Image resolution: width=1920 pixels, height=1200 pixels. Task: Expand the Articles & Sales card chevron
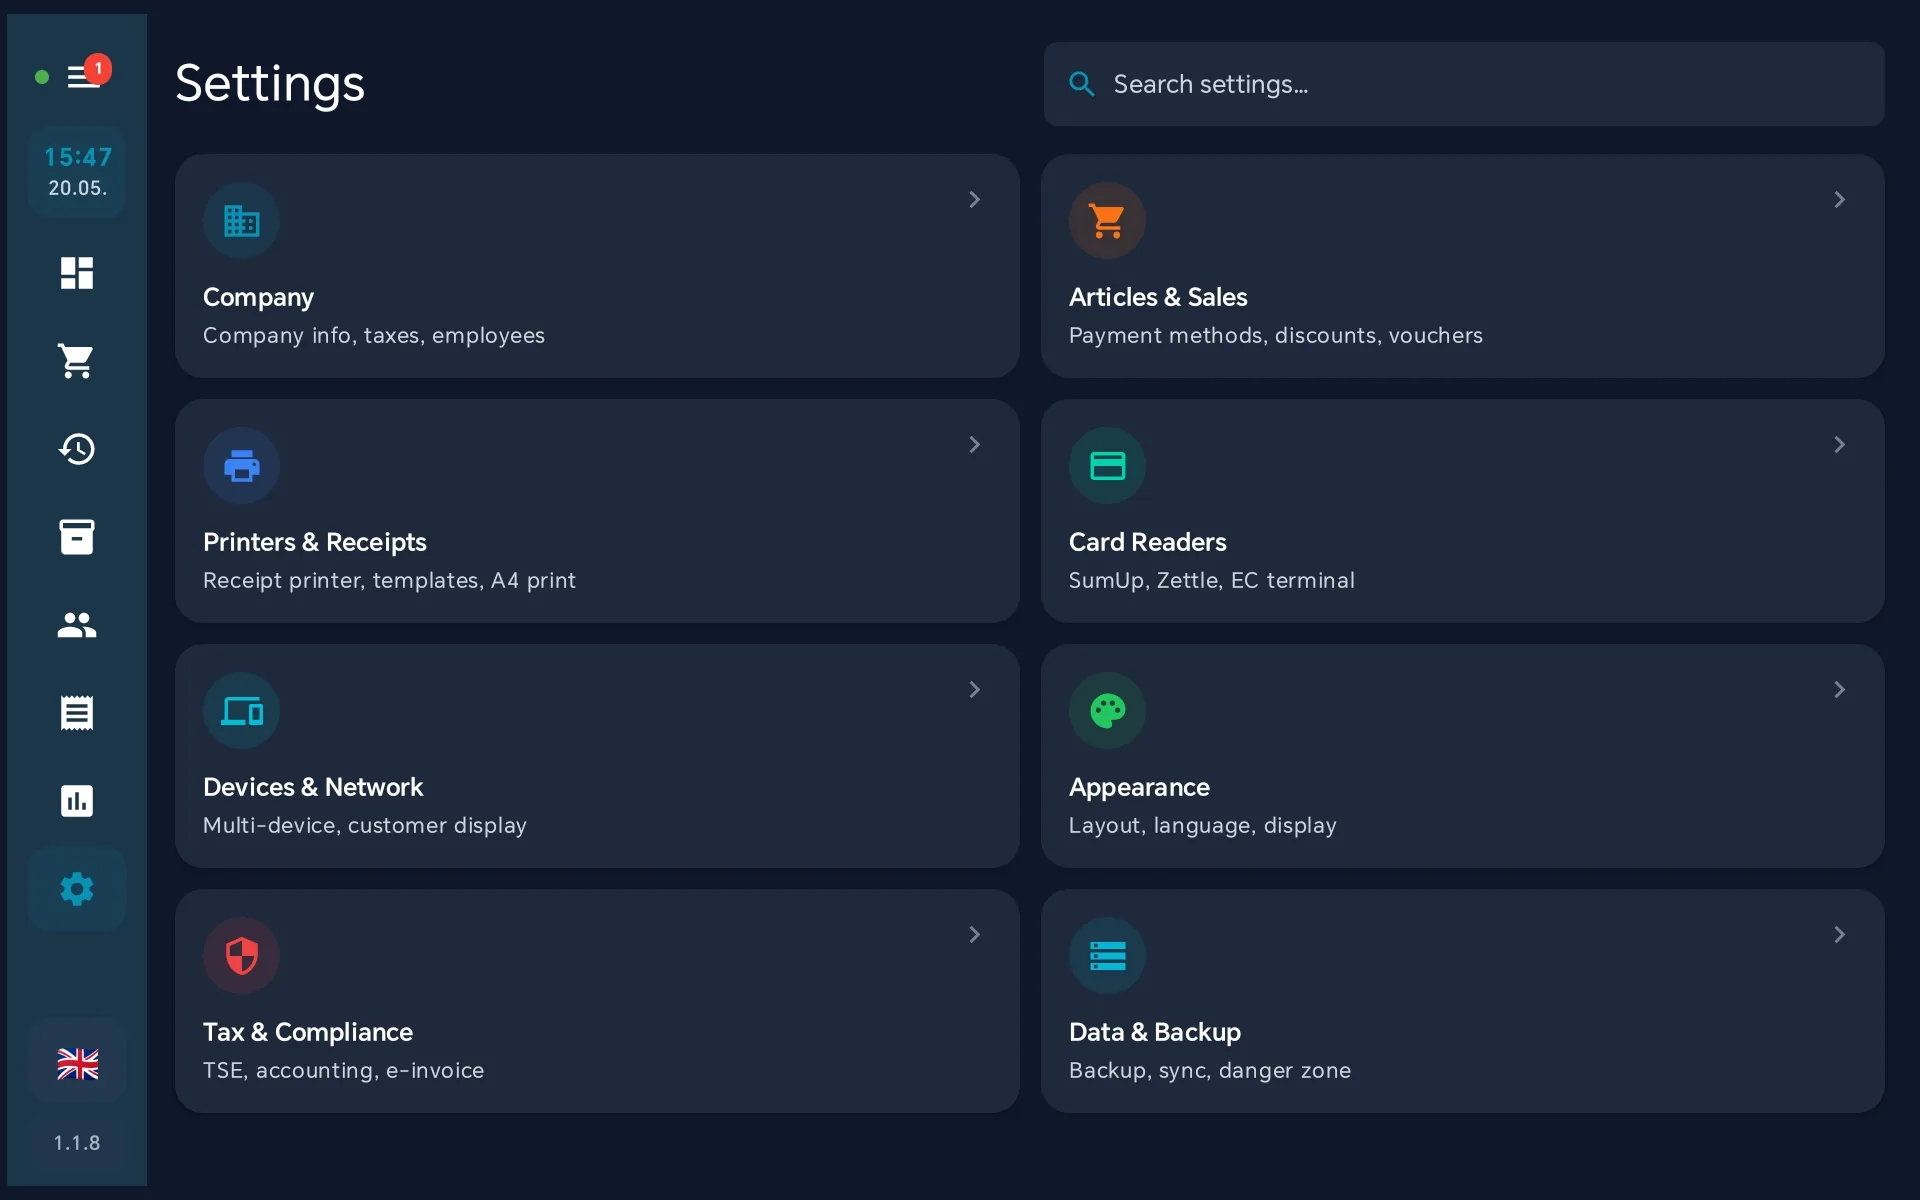pyautogui.click(x=1839, y=200)
